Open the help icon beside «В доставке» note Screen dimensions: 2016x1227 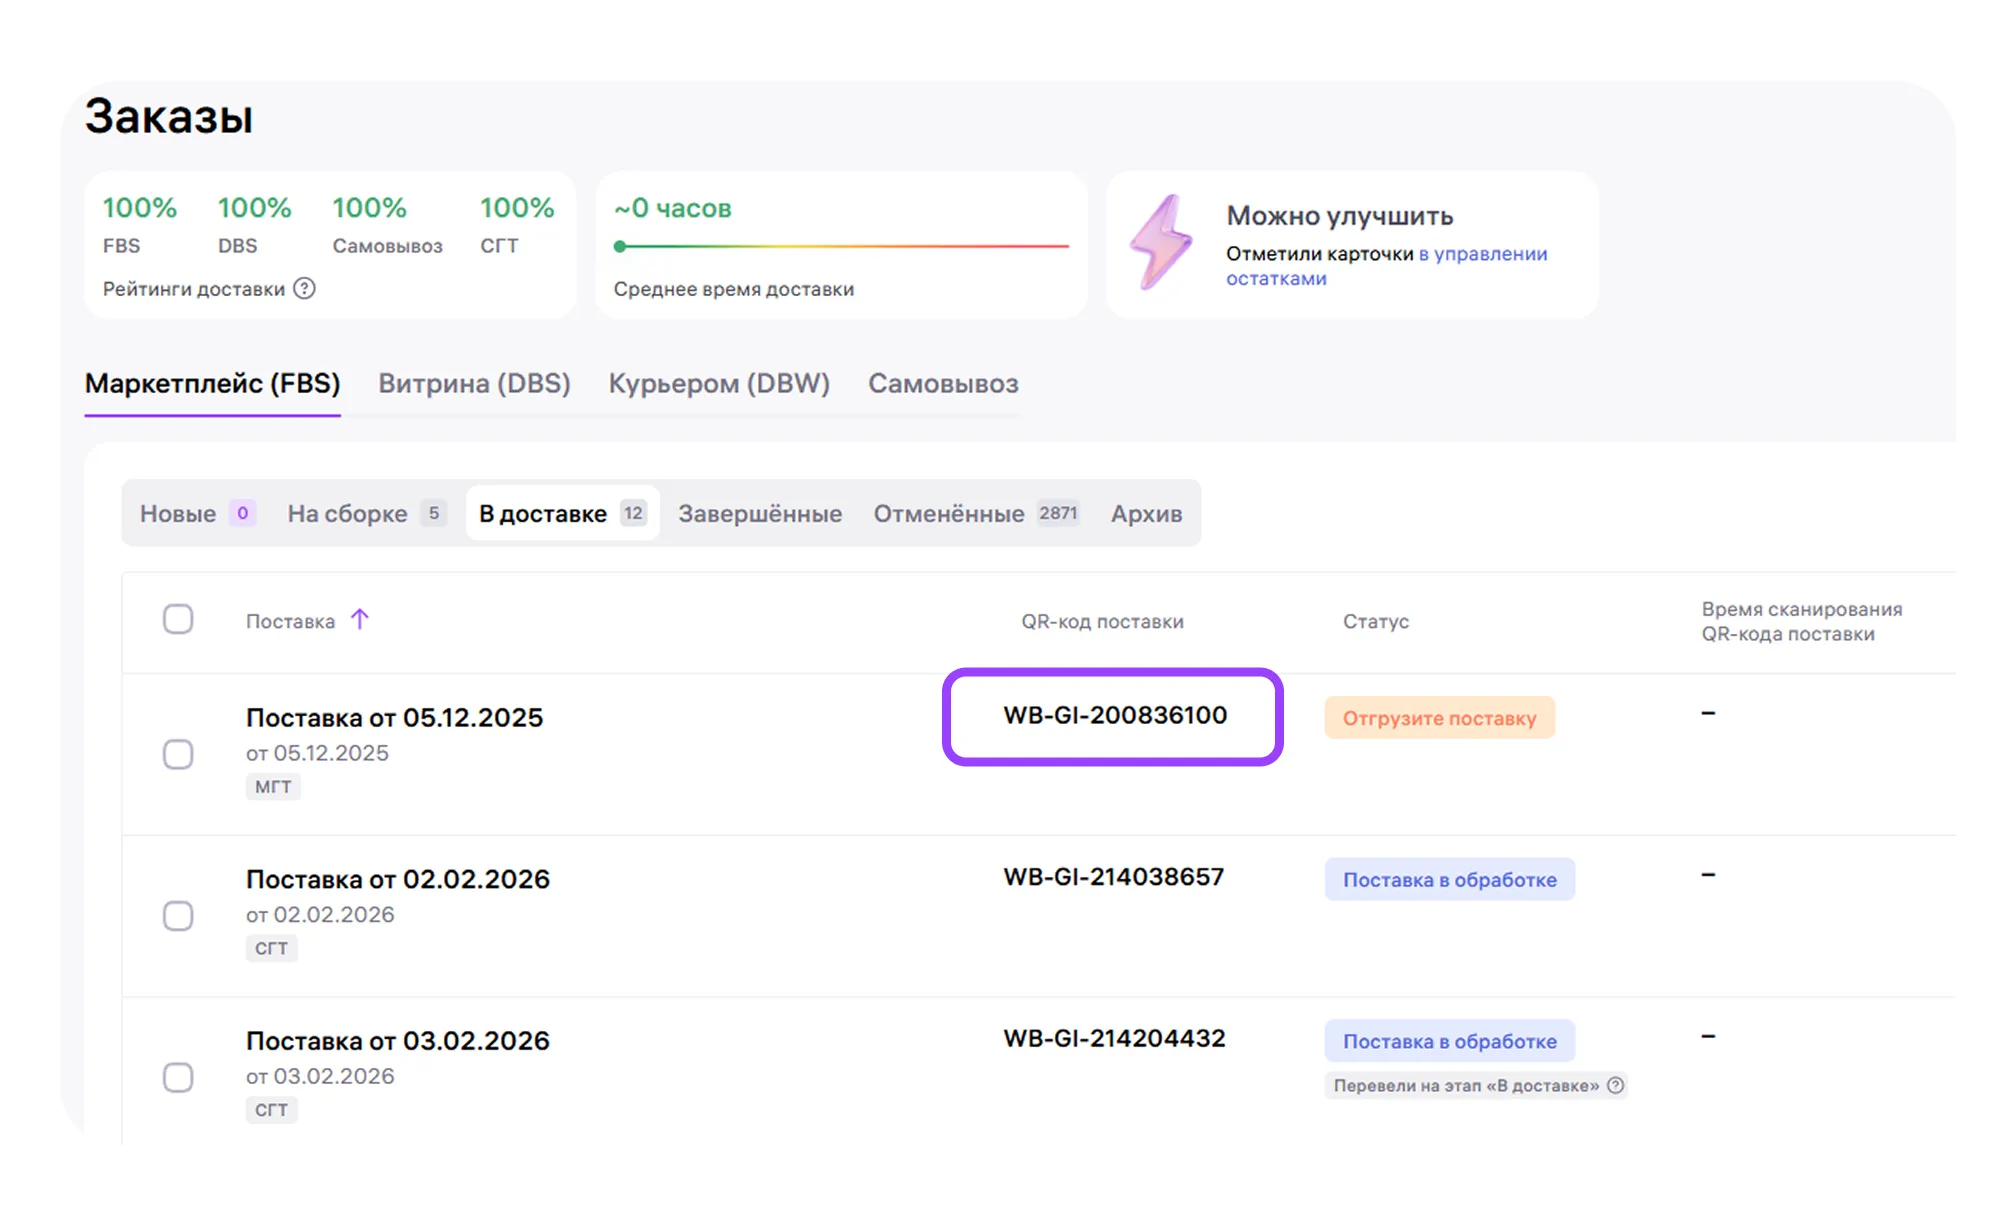(x=1615, y=1085)
